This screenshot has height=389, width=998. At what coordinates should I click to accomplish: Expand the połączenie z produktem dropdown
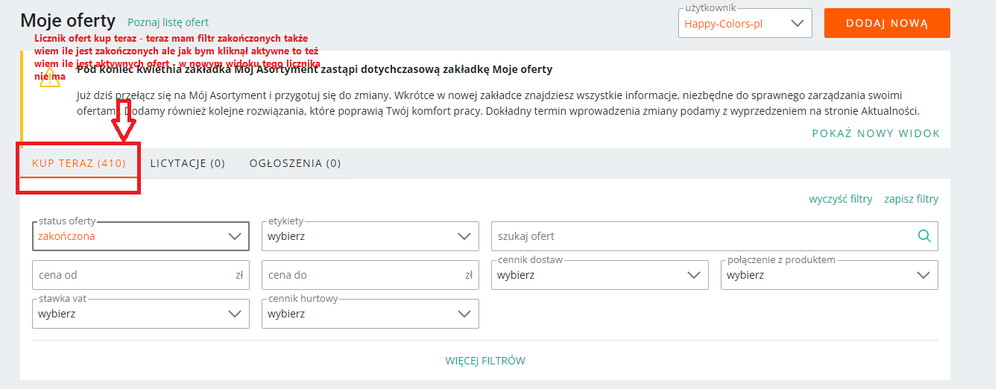point(829,275)
